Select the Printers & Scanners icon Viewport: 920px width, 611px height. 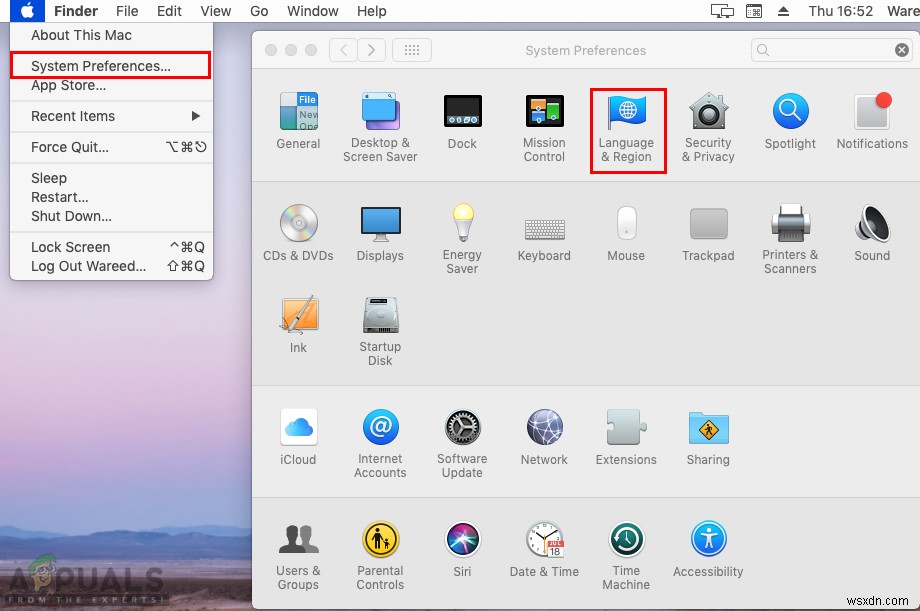[x=790, y=230]
